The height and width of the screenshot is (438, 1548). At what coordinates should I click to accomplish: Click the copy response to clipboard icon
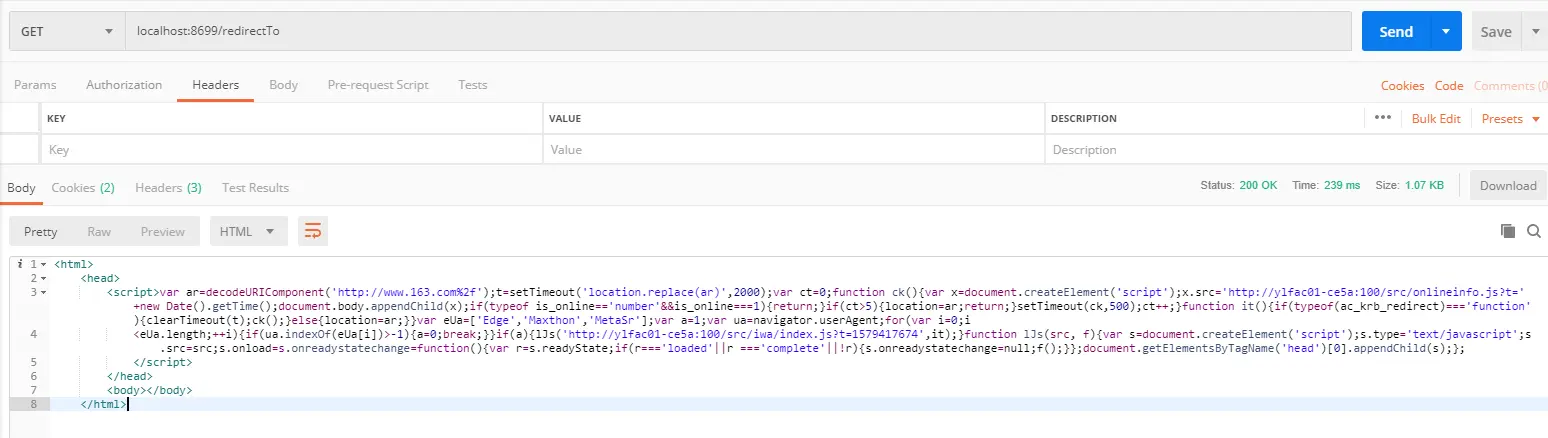click(1508, 231)
